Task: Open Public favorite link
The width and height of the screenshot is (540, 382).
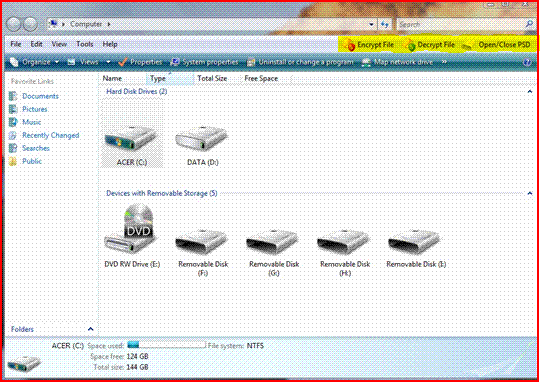Action: [32, 161]
